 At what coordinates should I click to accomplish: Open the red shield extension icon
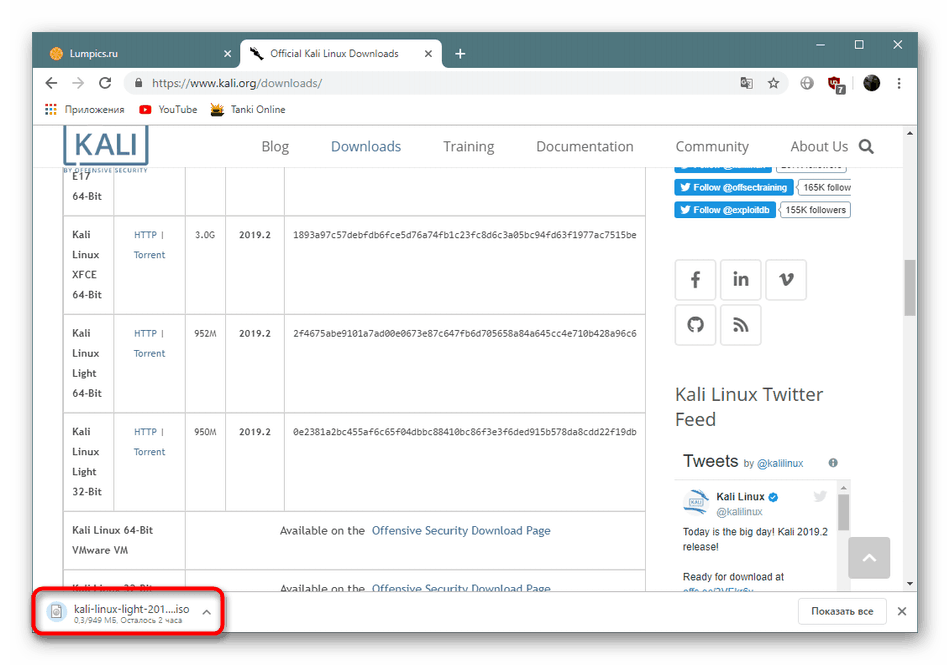tap(836, 84)
